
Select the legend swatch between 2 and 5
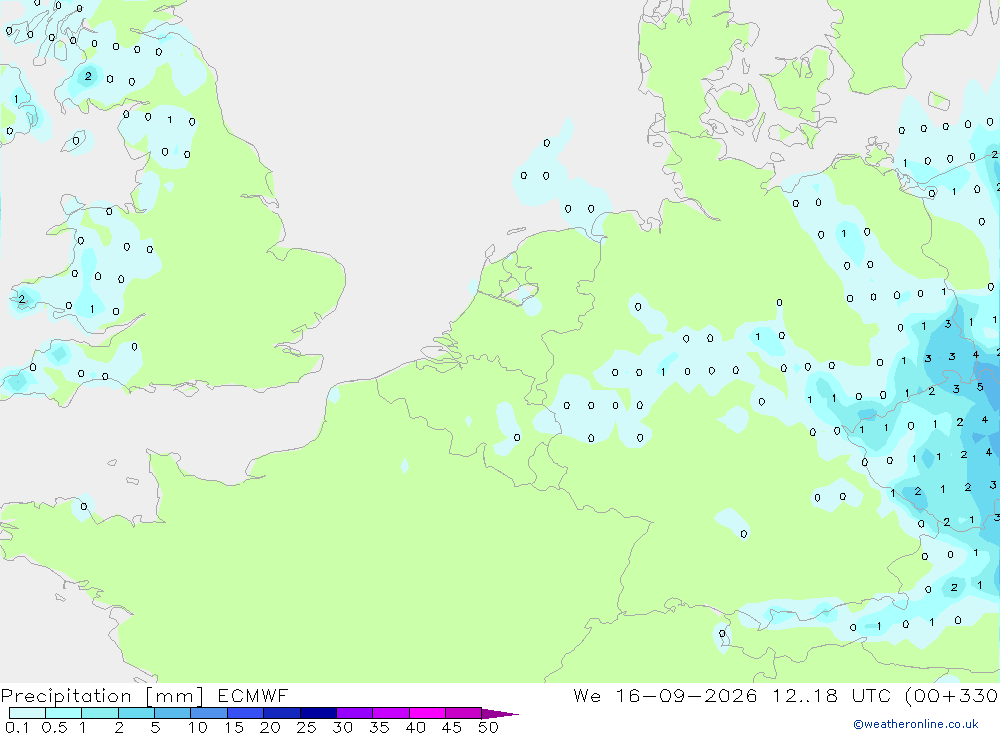pos(136,713)
